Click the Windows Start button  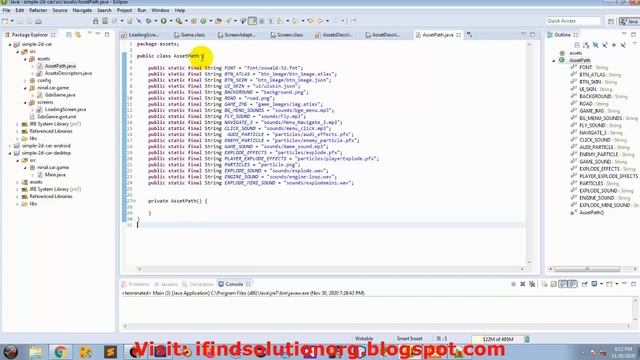click(10, 352)
